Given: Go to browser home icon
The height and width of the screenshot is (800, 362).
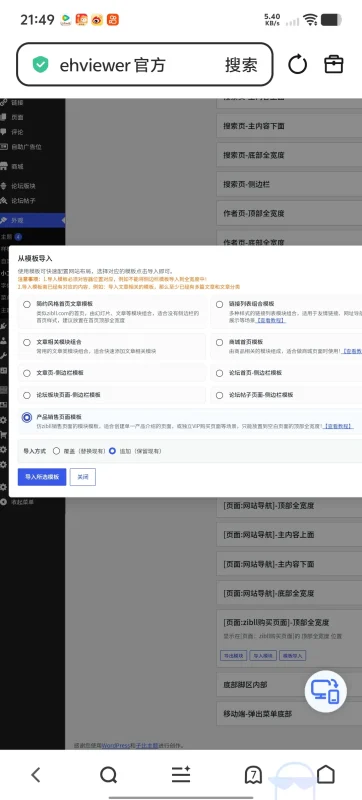Looking at the screenshot, I should (x=326, y=774).
